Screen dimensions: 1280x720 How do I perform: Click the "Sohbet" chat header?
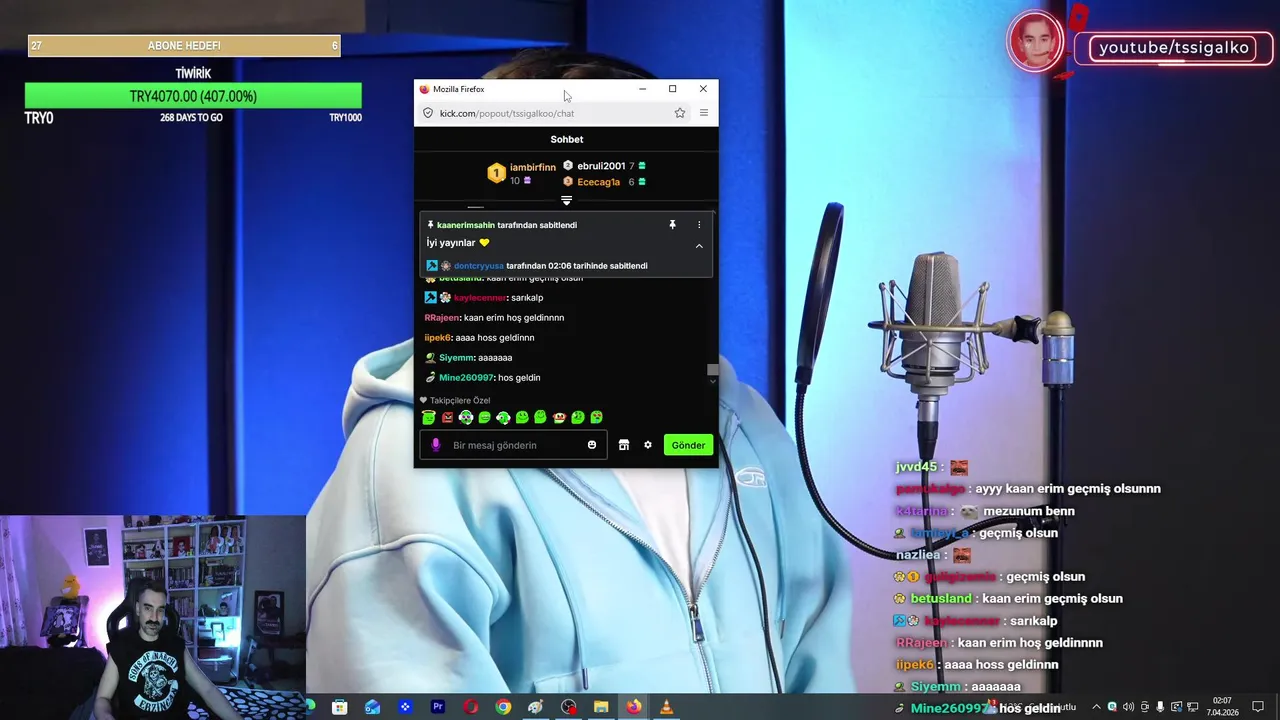(566, 139)
